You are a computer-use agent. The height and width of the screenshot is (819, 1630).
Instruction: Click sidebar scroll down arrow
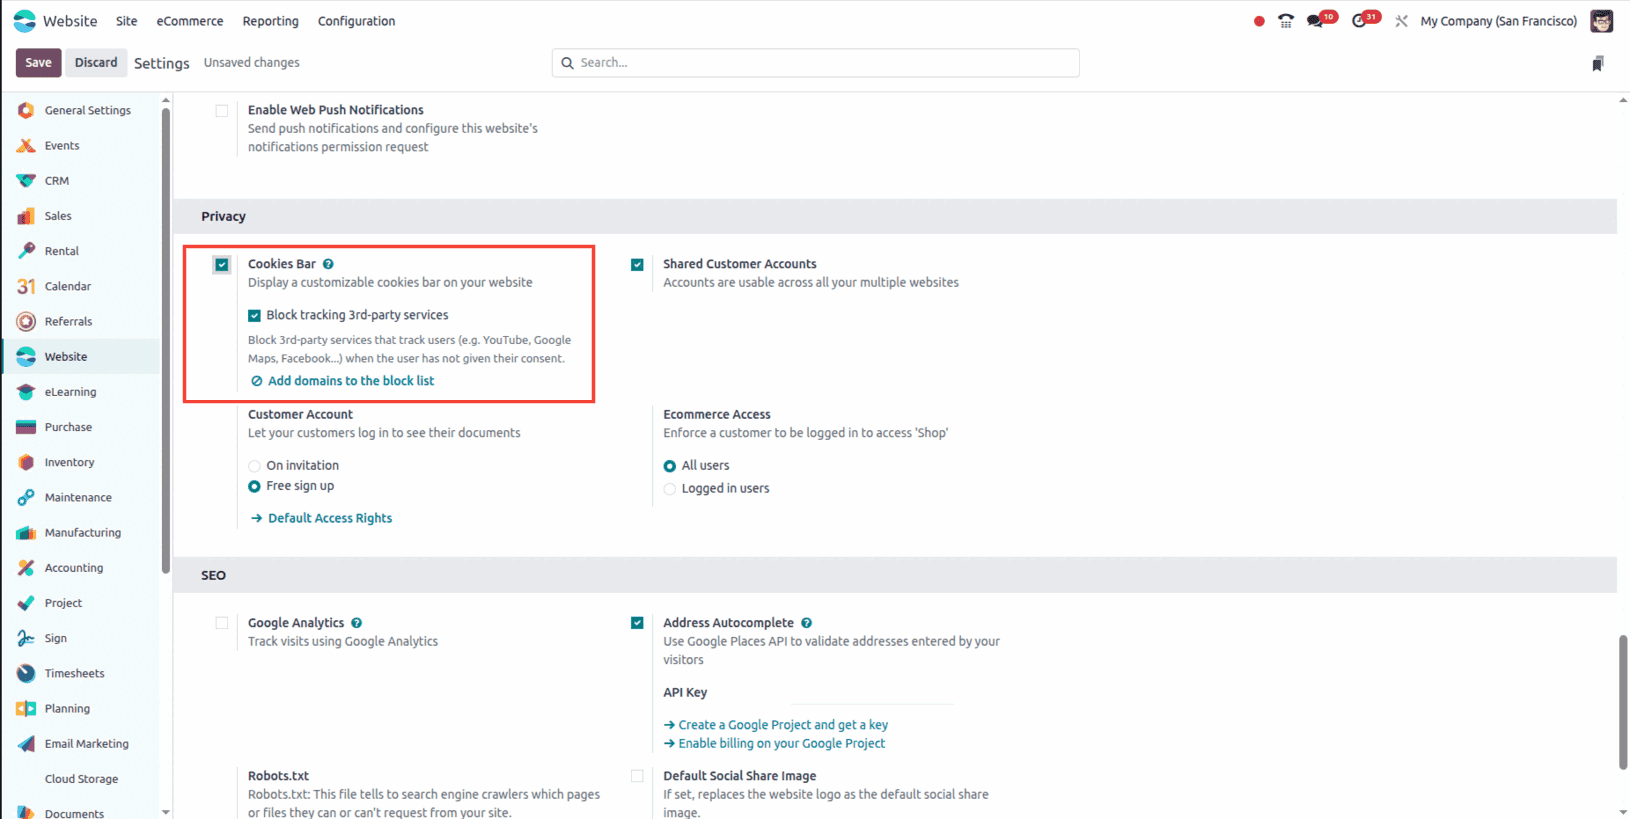166,812
